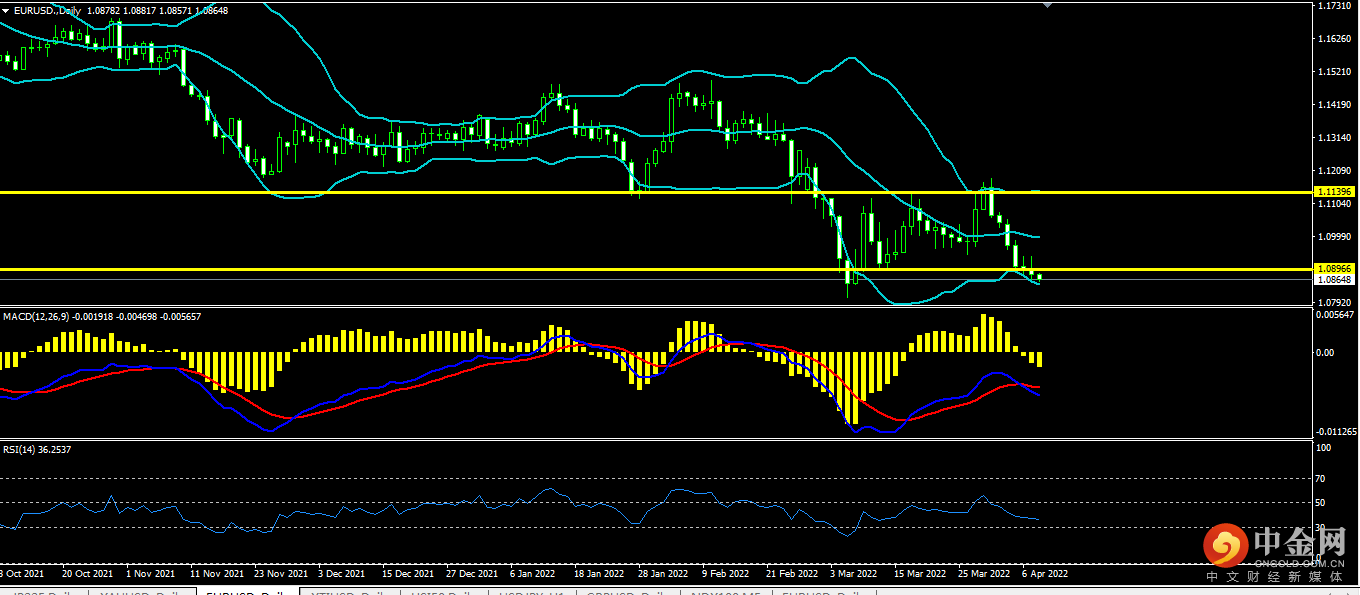1360x595 pixels.
Task: Click the 1.14190 price scale value
Action: point(1336,105)
